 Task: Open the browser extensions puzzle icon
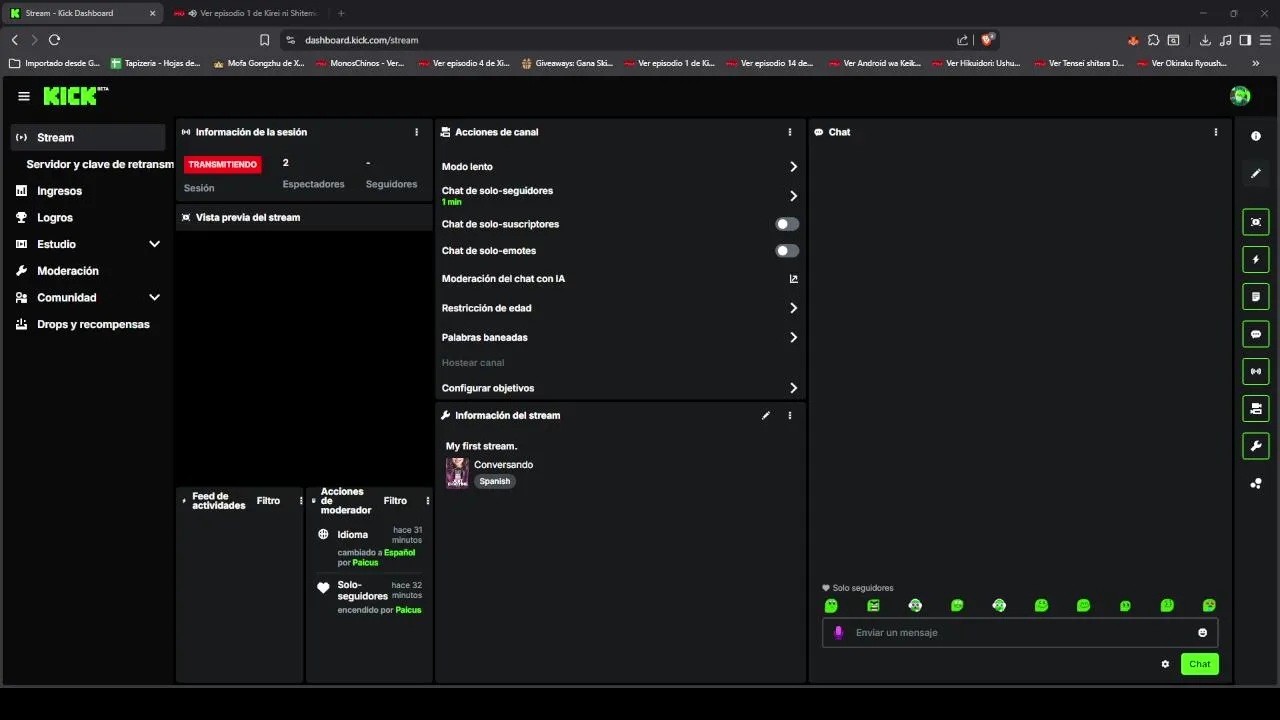click(1153, 40)
